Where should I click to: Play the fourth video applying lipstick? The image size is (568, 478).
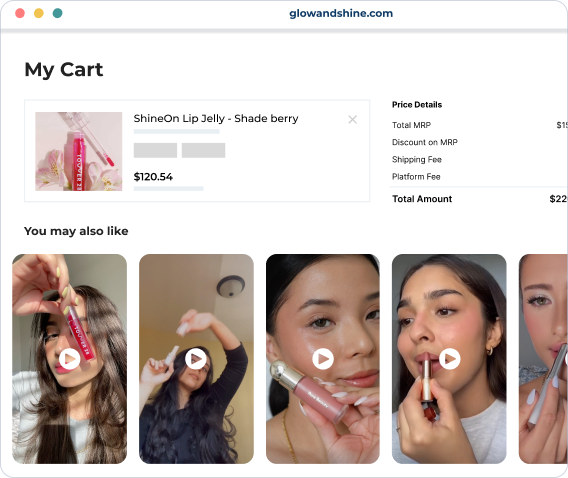click(x=450, y=358)
